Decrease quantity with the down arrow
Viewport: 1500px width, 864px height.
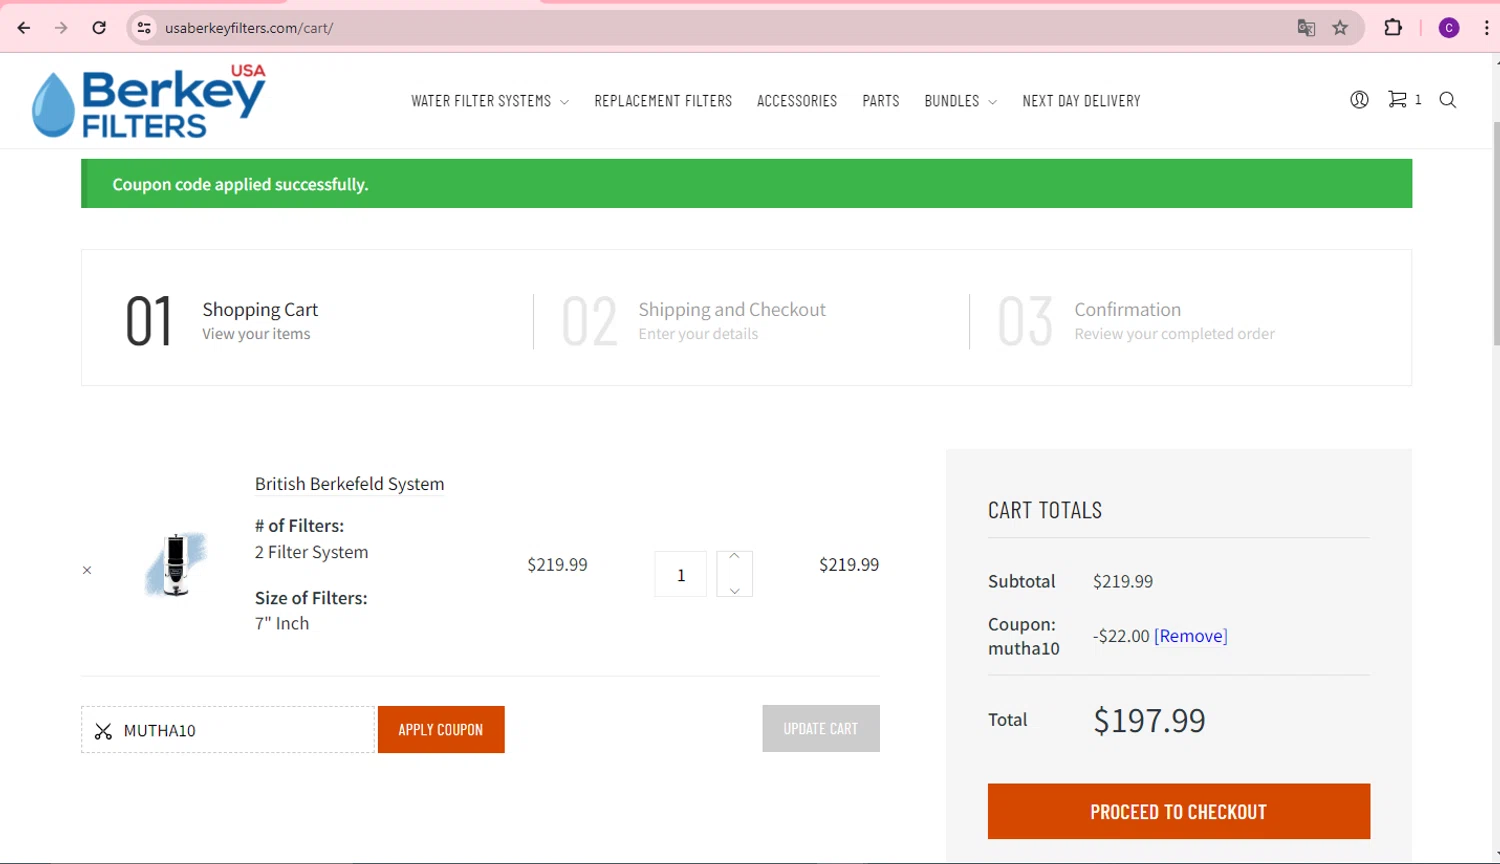tap(734, 590)
